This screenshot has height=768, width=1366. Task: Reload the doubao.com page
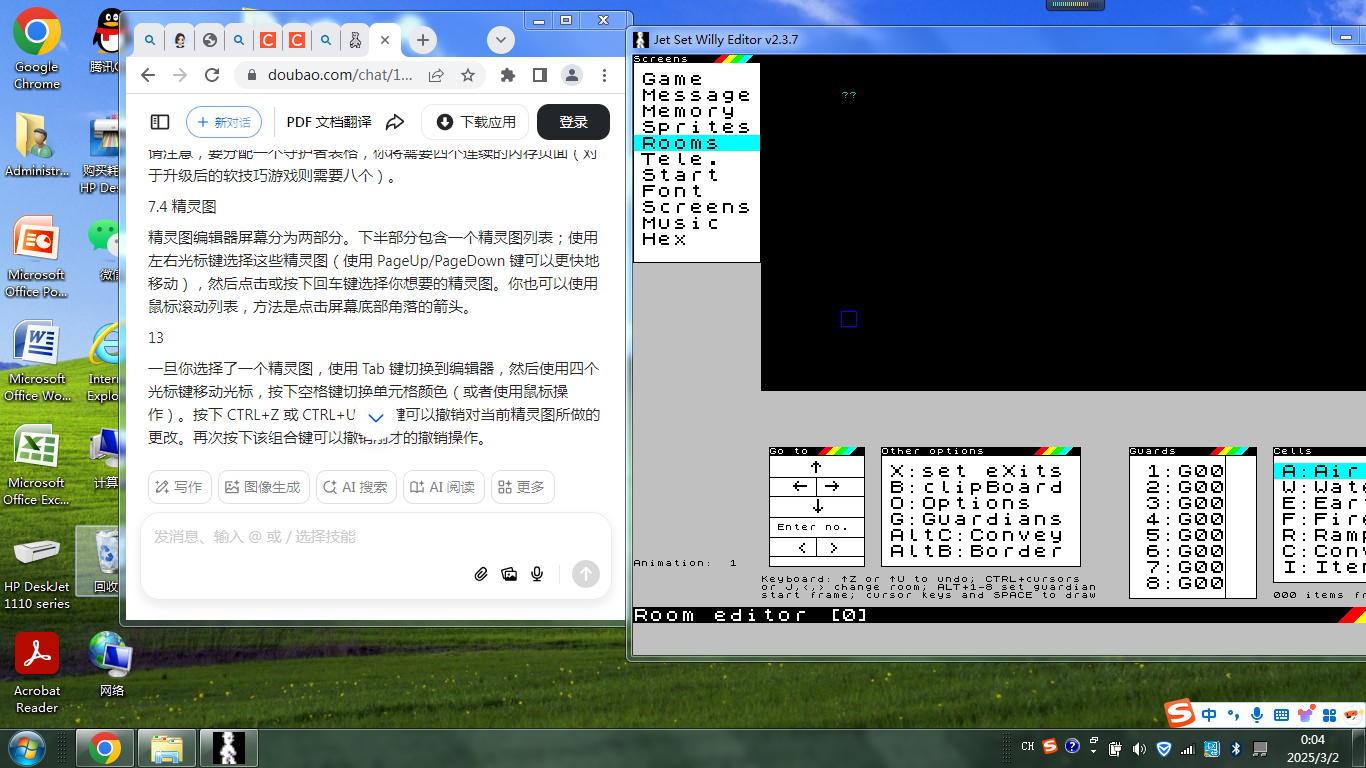click(x=212, y=75)
